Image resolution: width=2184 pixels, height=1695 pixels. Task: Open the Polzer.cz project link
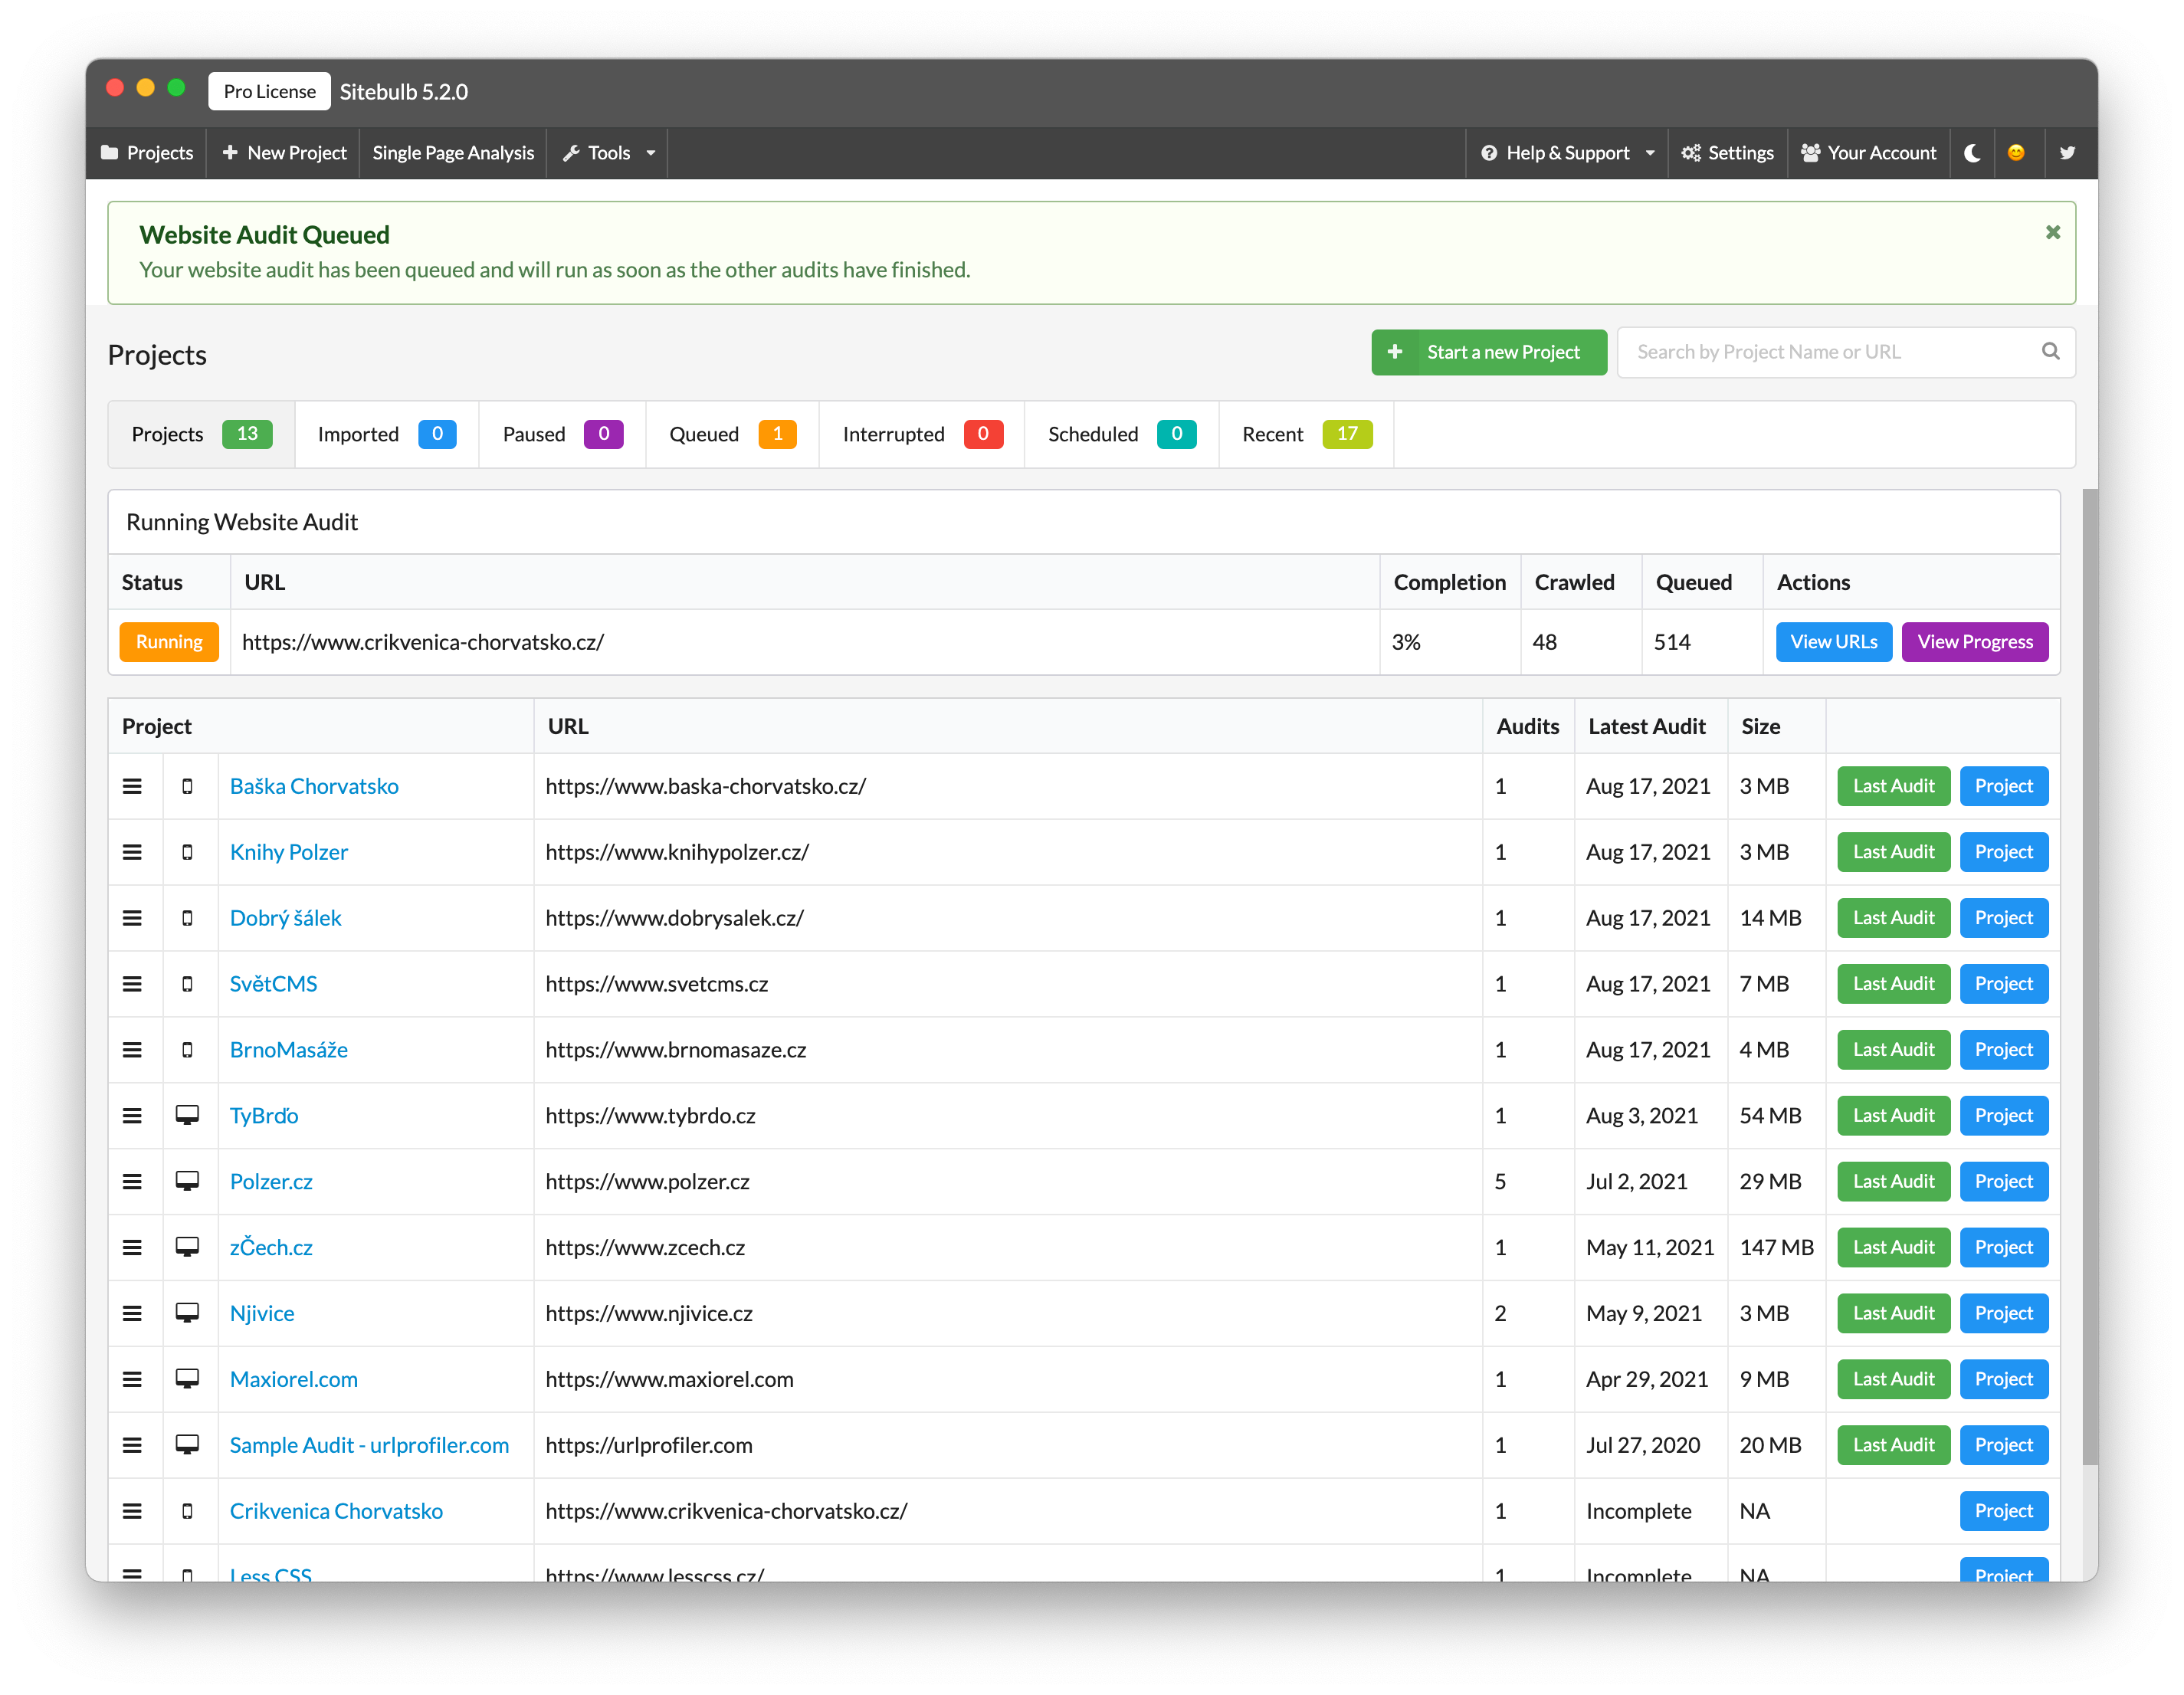[271, 1182]
